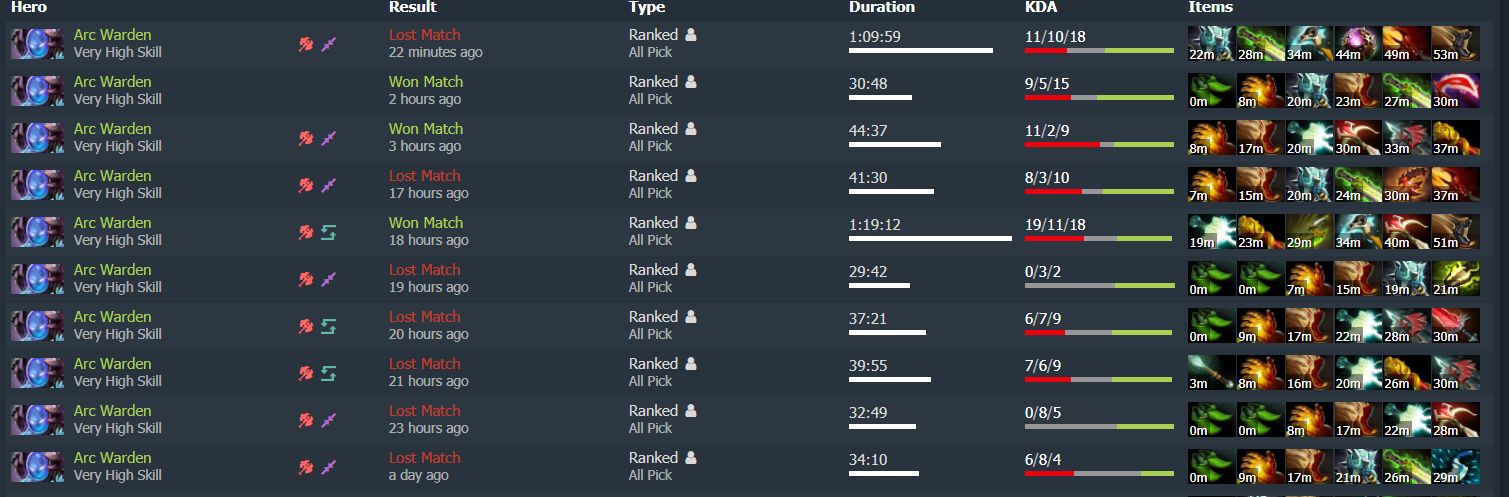Viewport: 1509px width, 497px height.
Task: Click the duration bar under 1:19:12
Action: (930, 238)
